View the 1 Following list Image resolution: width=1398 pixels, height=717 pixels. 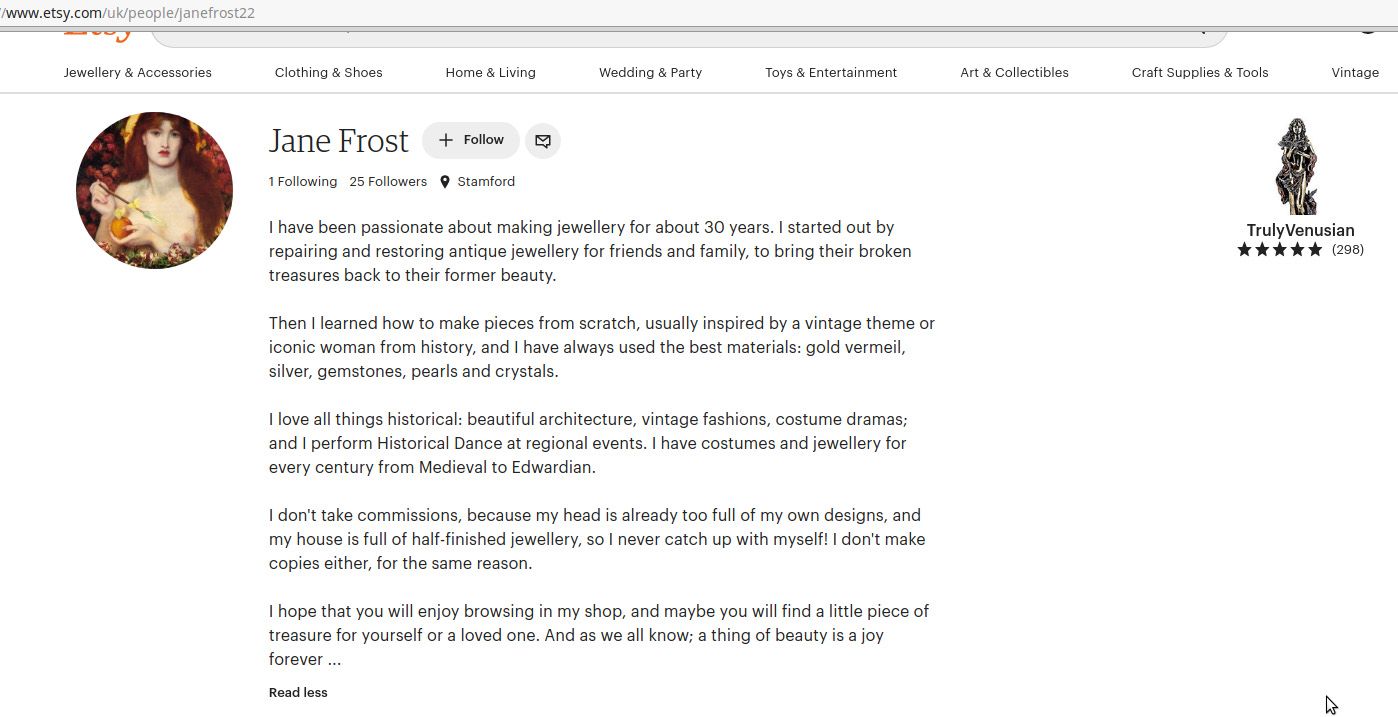(303, 182)
